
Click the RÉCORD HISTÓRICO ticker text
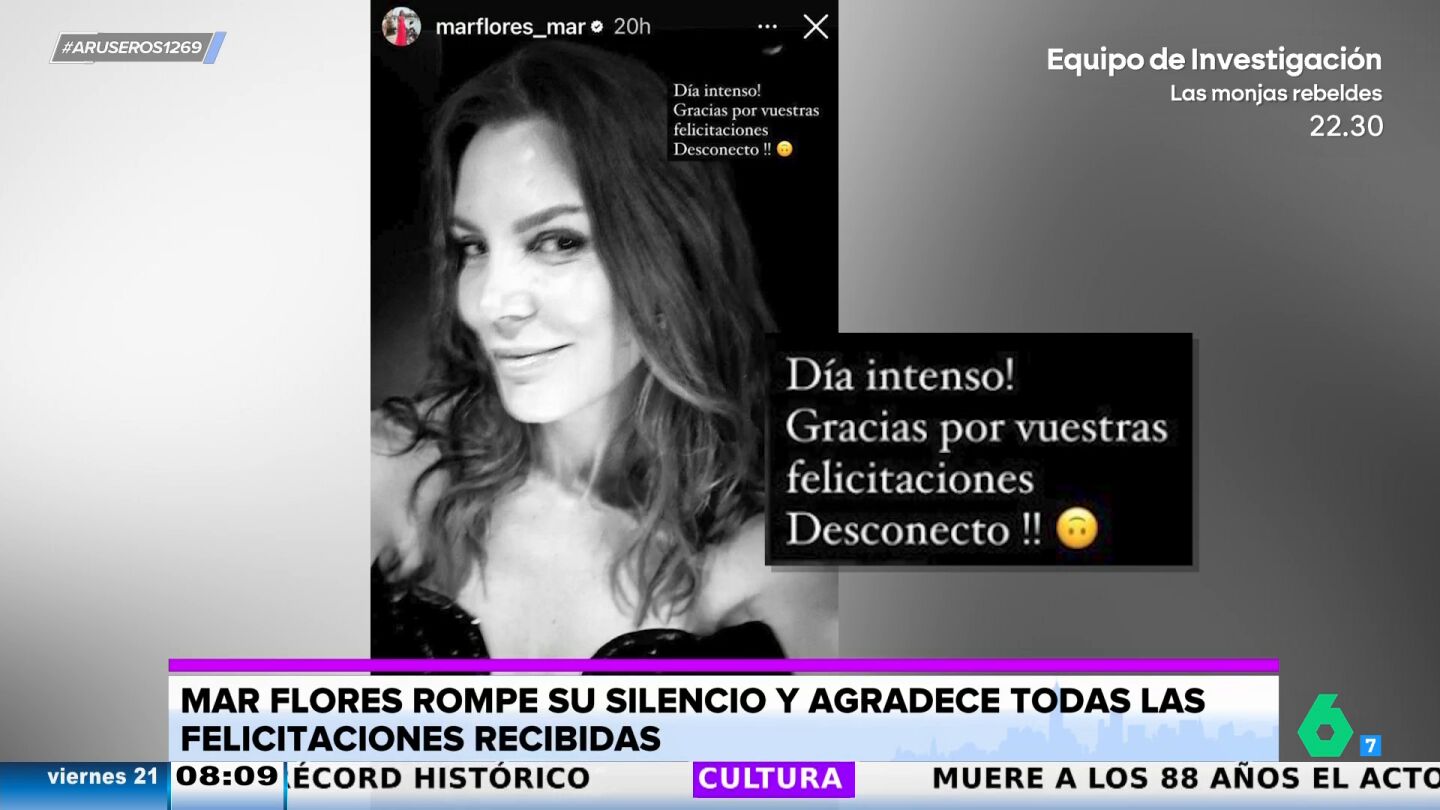pyautogui.click(x=438, y=778)
